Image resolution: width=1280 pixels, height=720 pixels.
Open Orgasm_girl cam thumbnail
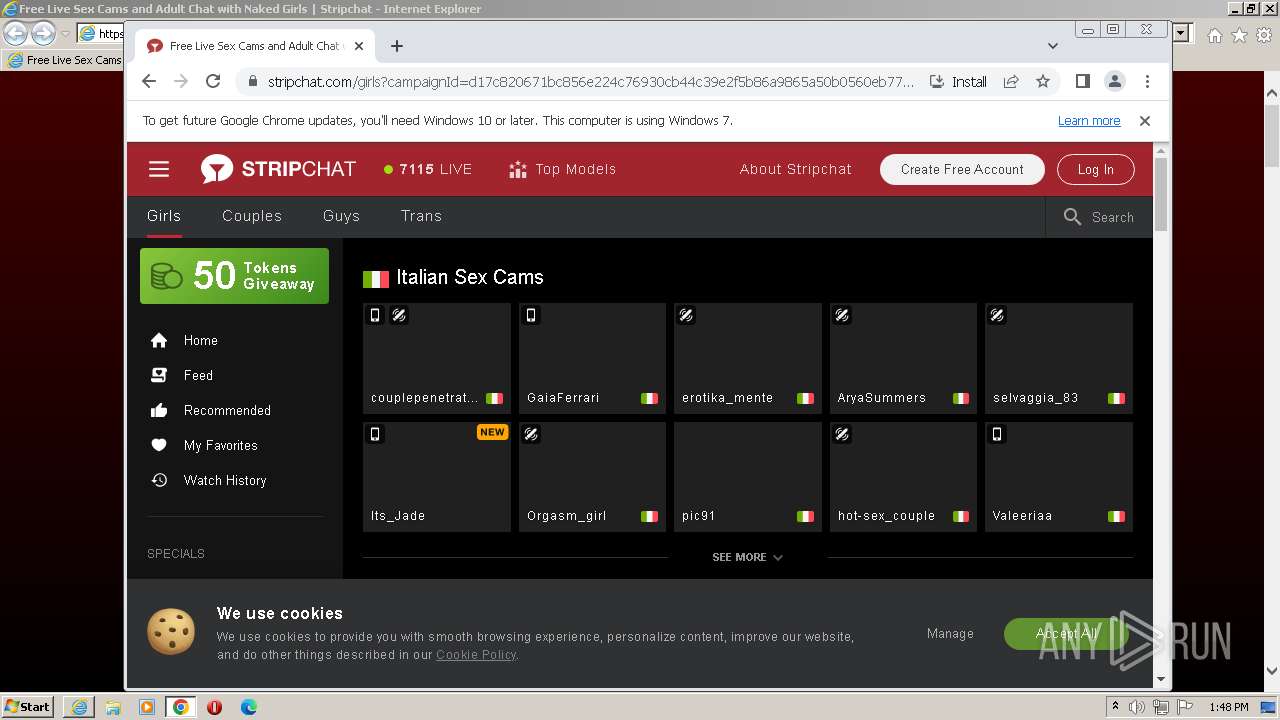point(592,476)
